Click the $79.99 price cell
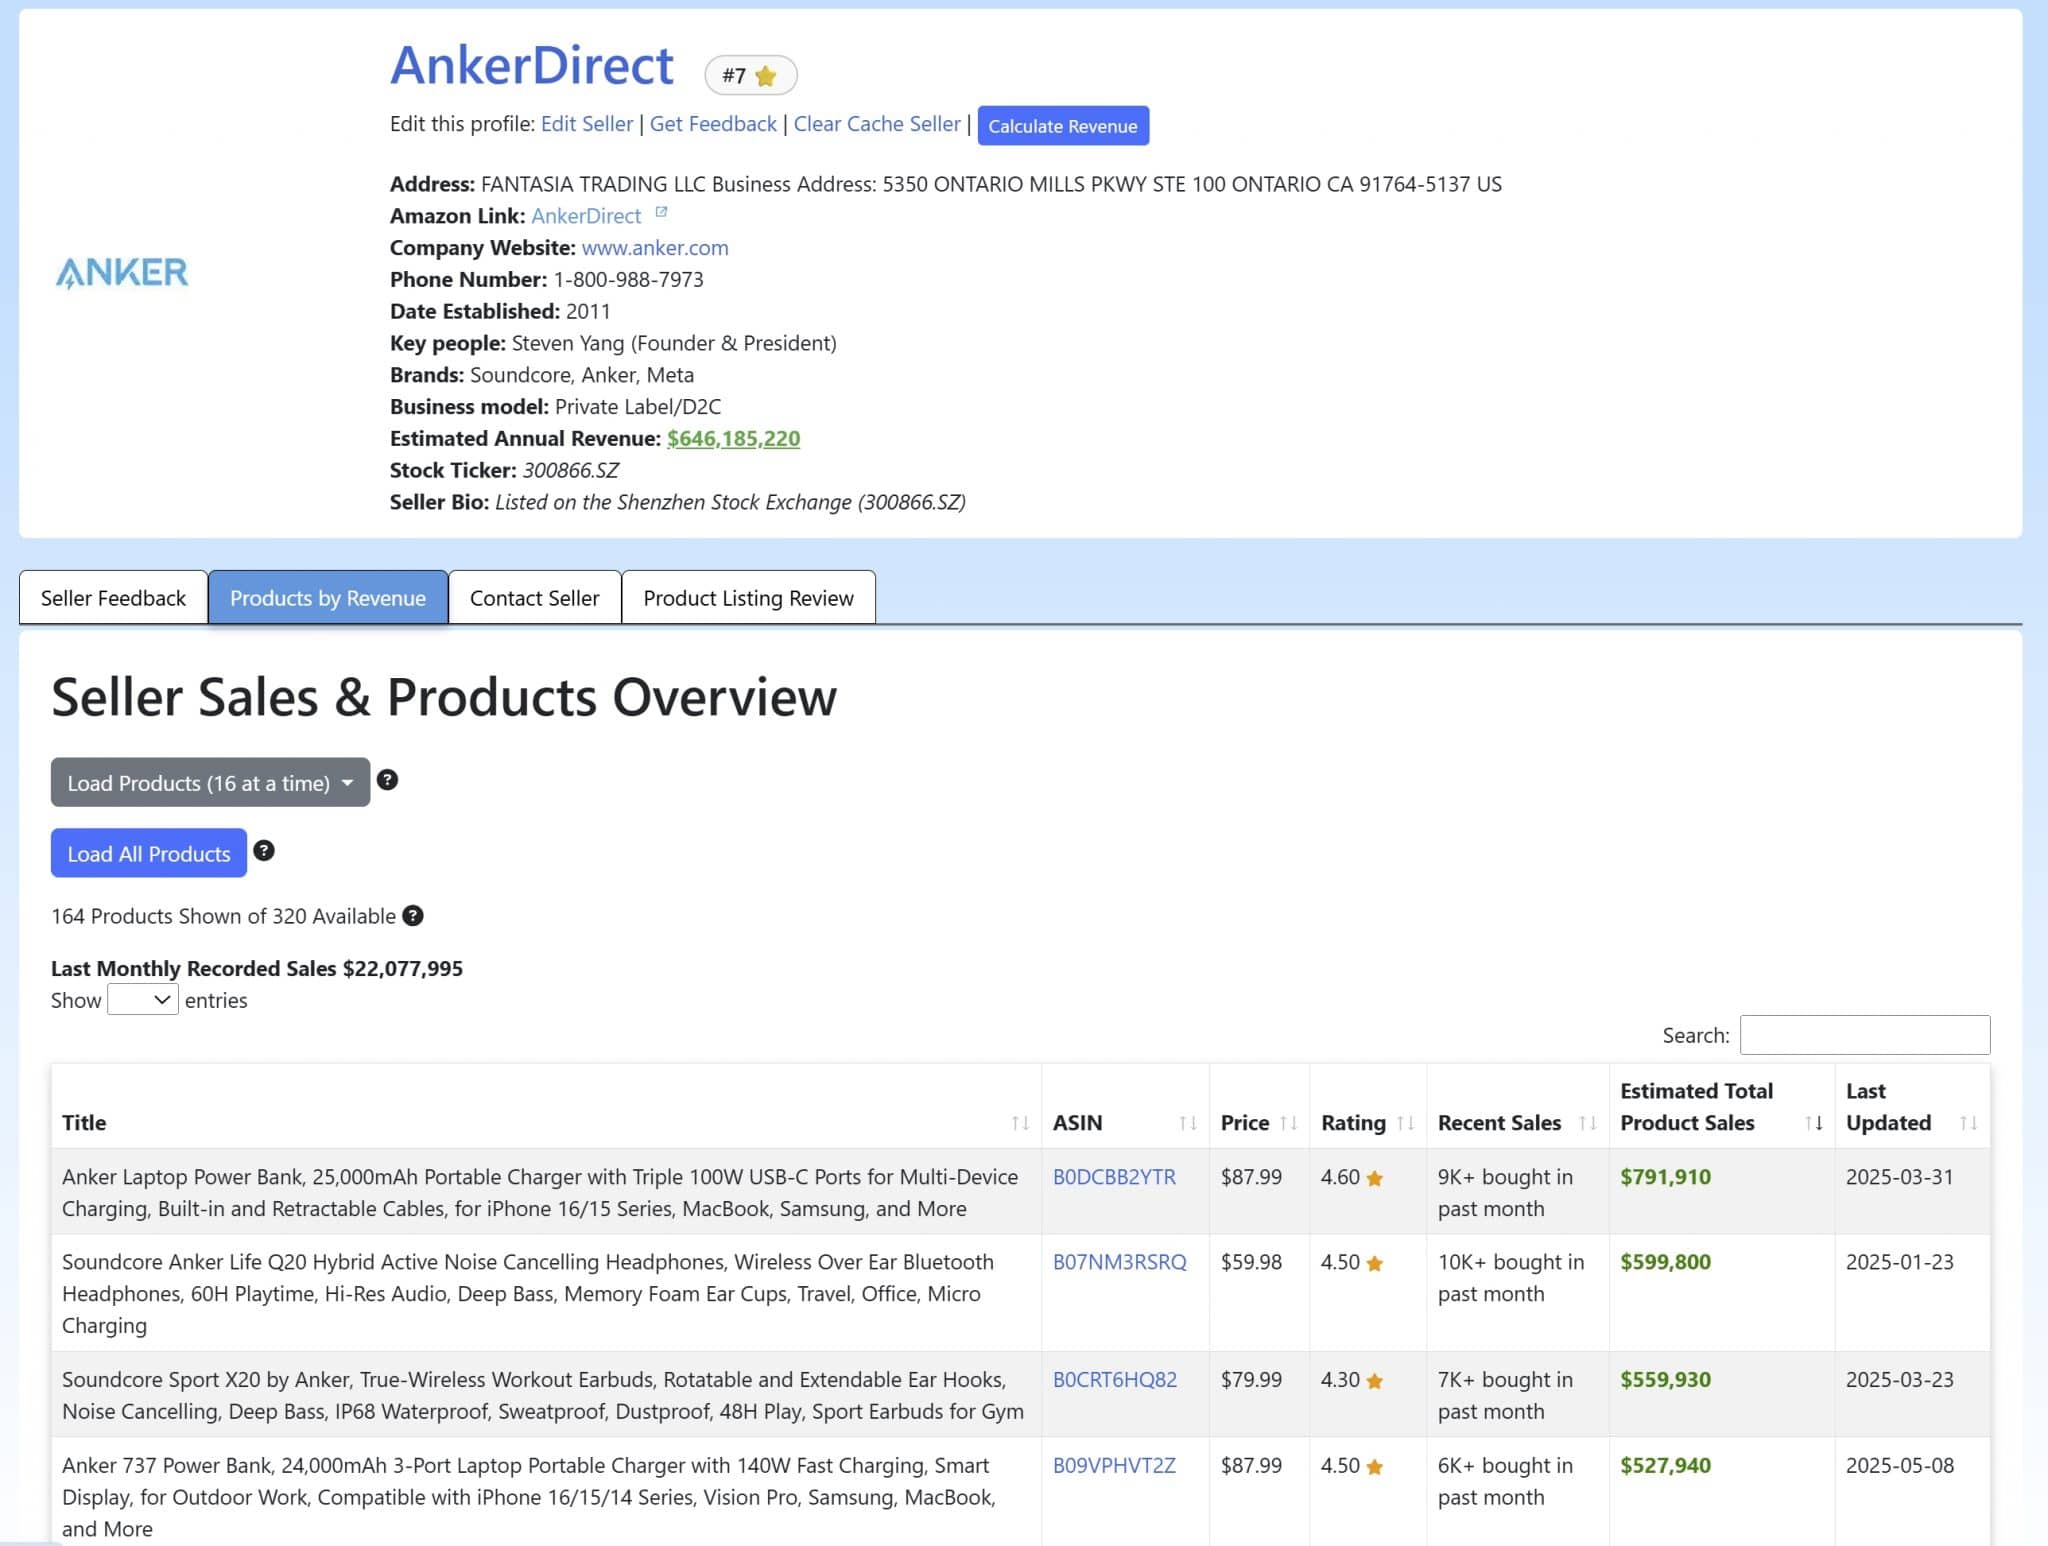The width and height of the screenshot is (2048, 1546). (x=1251, y=1379)
